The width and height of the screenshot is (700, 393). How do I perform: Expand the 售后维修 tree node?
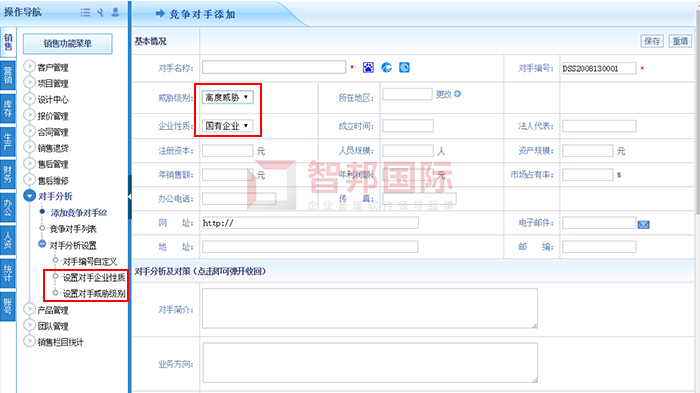pos(29,180)
